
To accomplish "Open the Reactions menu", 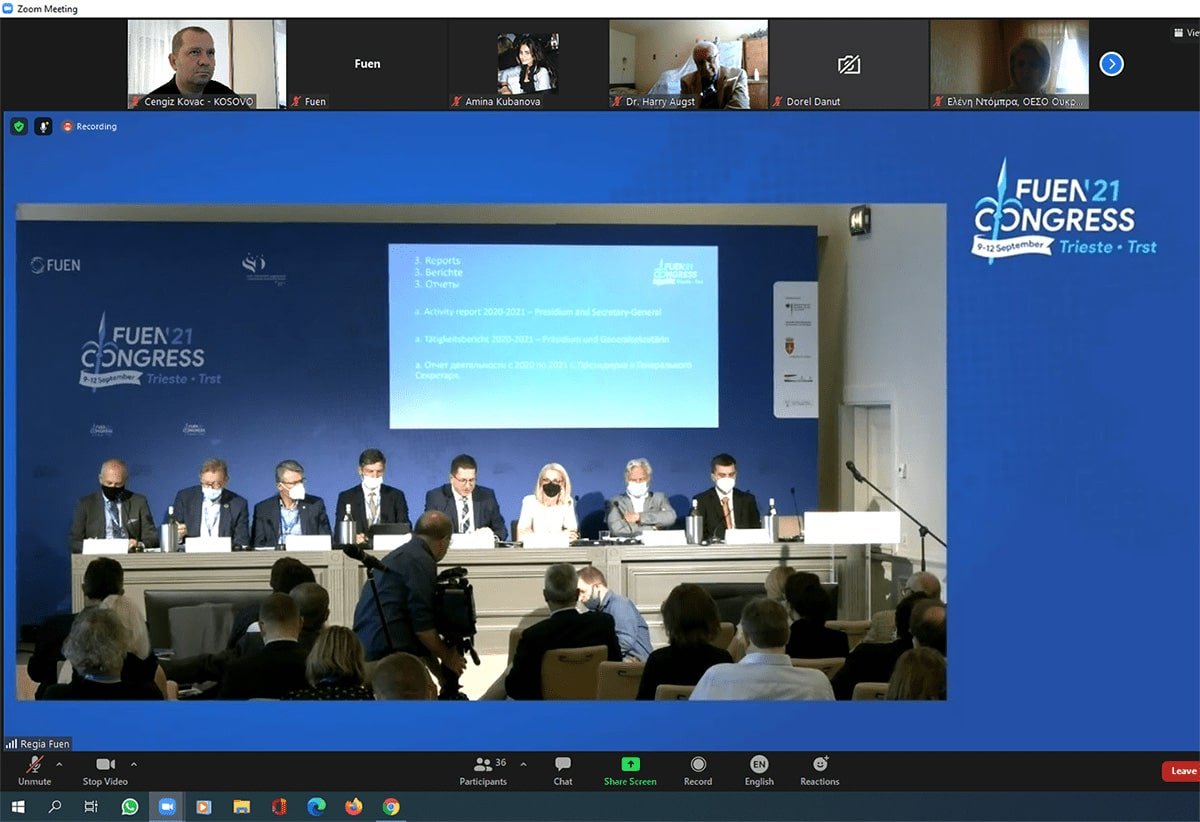I will pyautogui.click(x=820, y=770).
